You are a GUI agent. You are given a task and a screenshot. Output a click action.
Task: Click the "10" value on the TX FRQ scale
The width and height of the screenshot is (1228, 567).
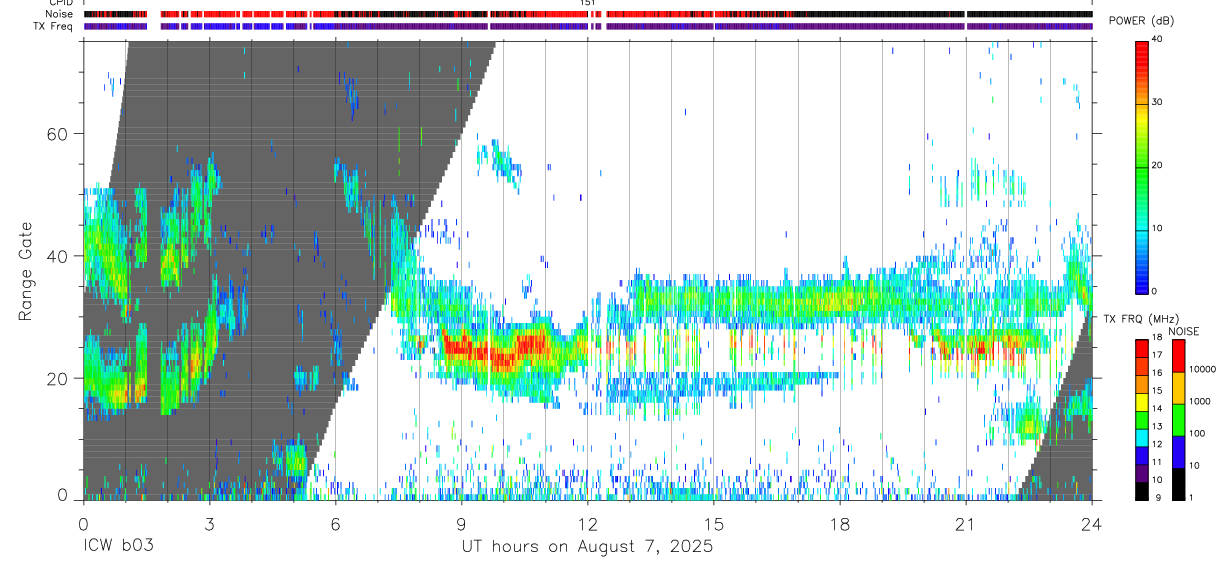pyautogui.click(x=1157, y=481)
